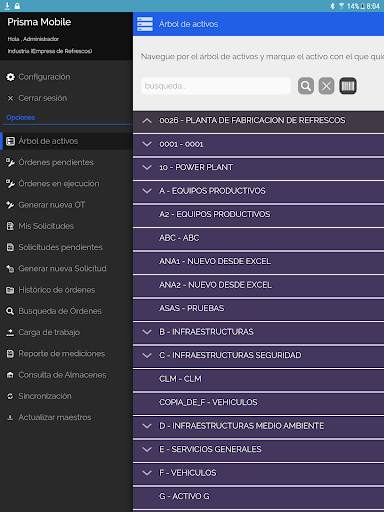The width and height of the screenshot is (384, 512).
Task: Click the Historico de ordenes folder icon
Action: pyautogui.click(x=10, y=290)
